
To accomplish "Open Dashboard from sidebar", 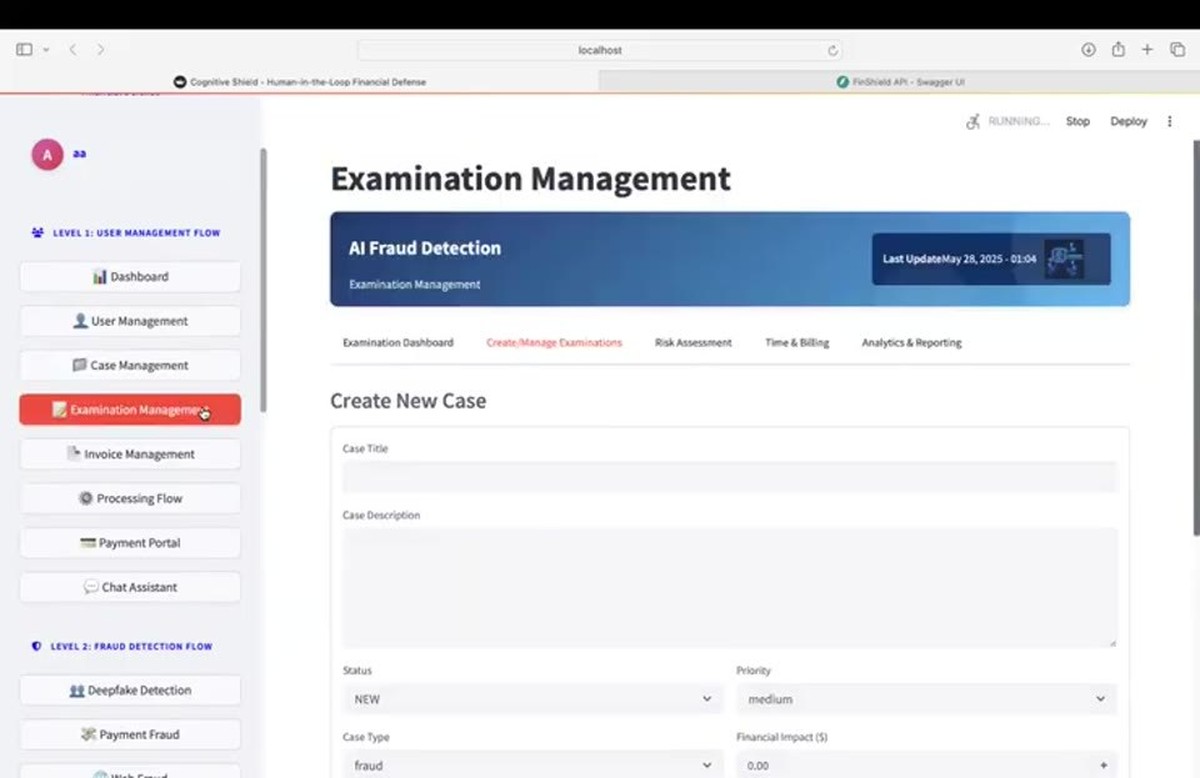I will tap(130, 277).
